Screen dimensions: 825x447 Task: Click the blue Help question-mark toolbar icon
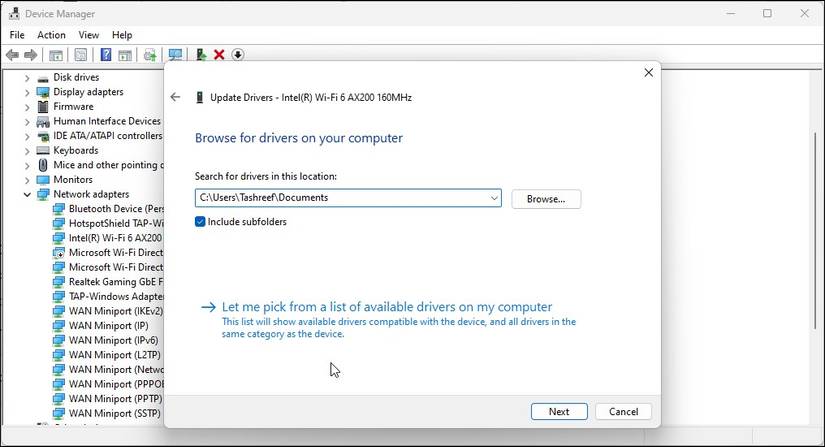pos(106,54)
